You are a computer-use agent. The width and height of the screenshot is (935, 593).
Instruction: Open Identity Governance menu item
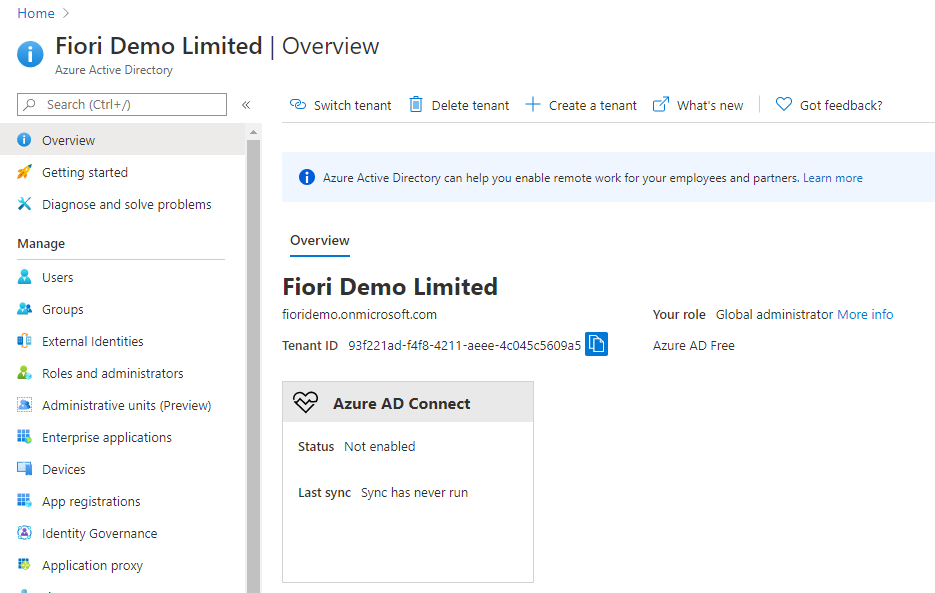[122, 533]
